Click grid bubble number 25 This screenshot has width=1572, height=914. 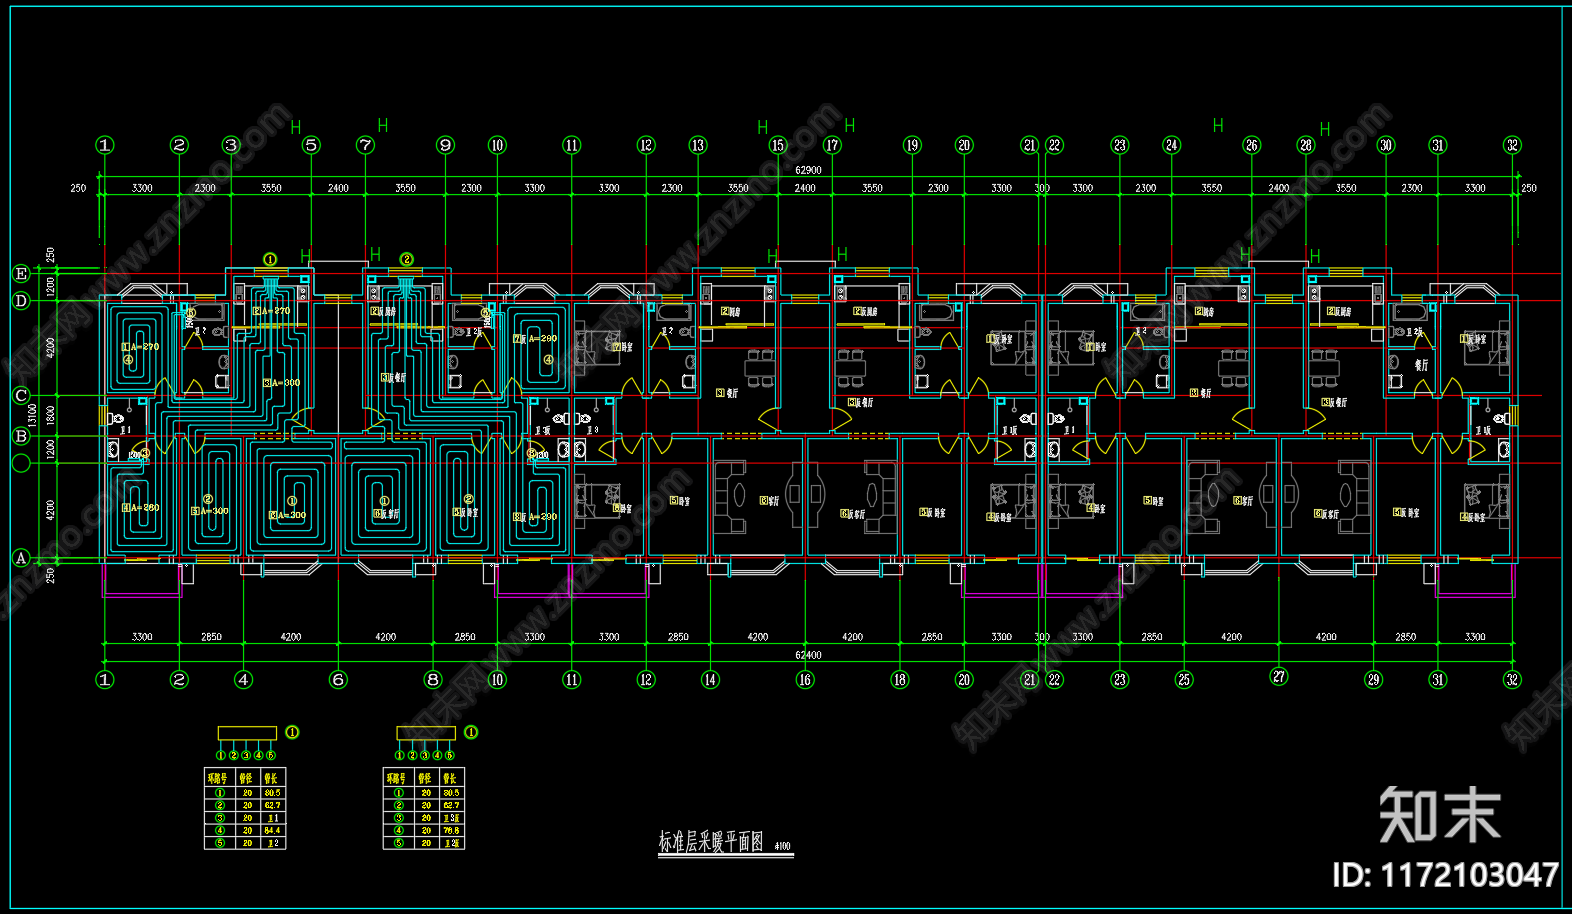[x=1184, y=680]
